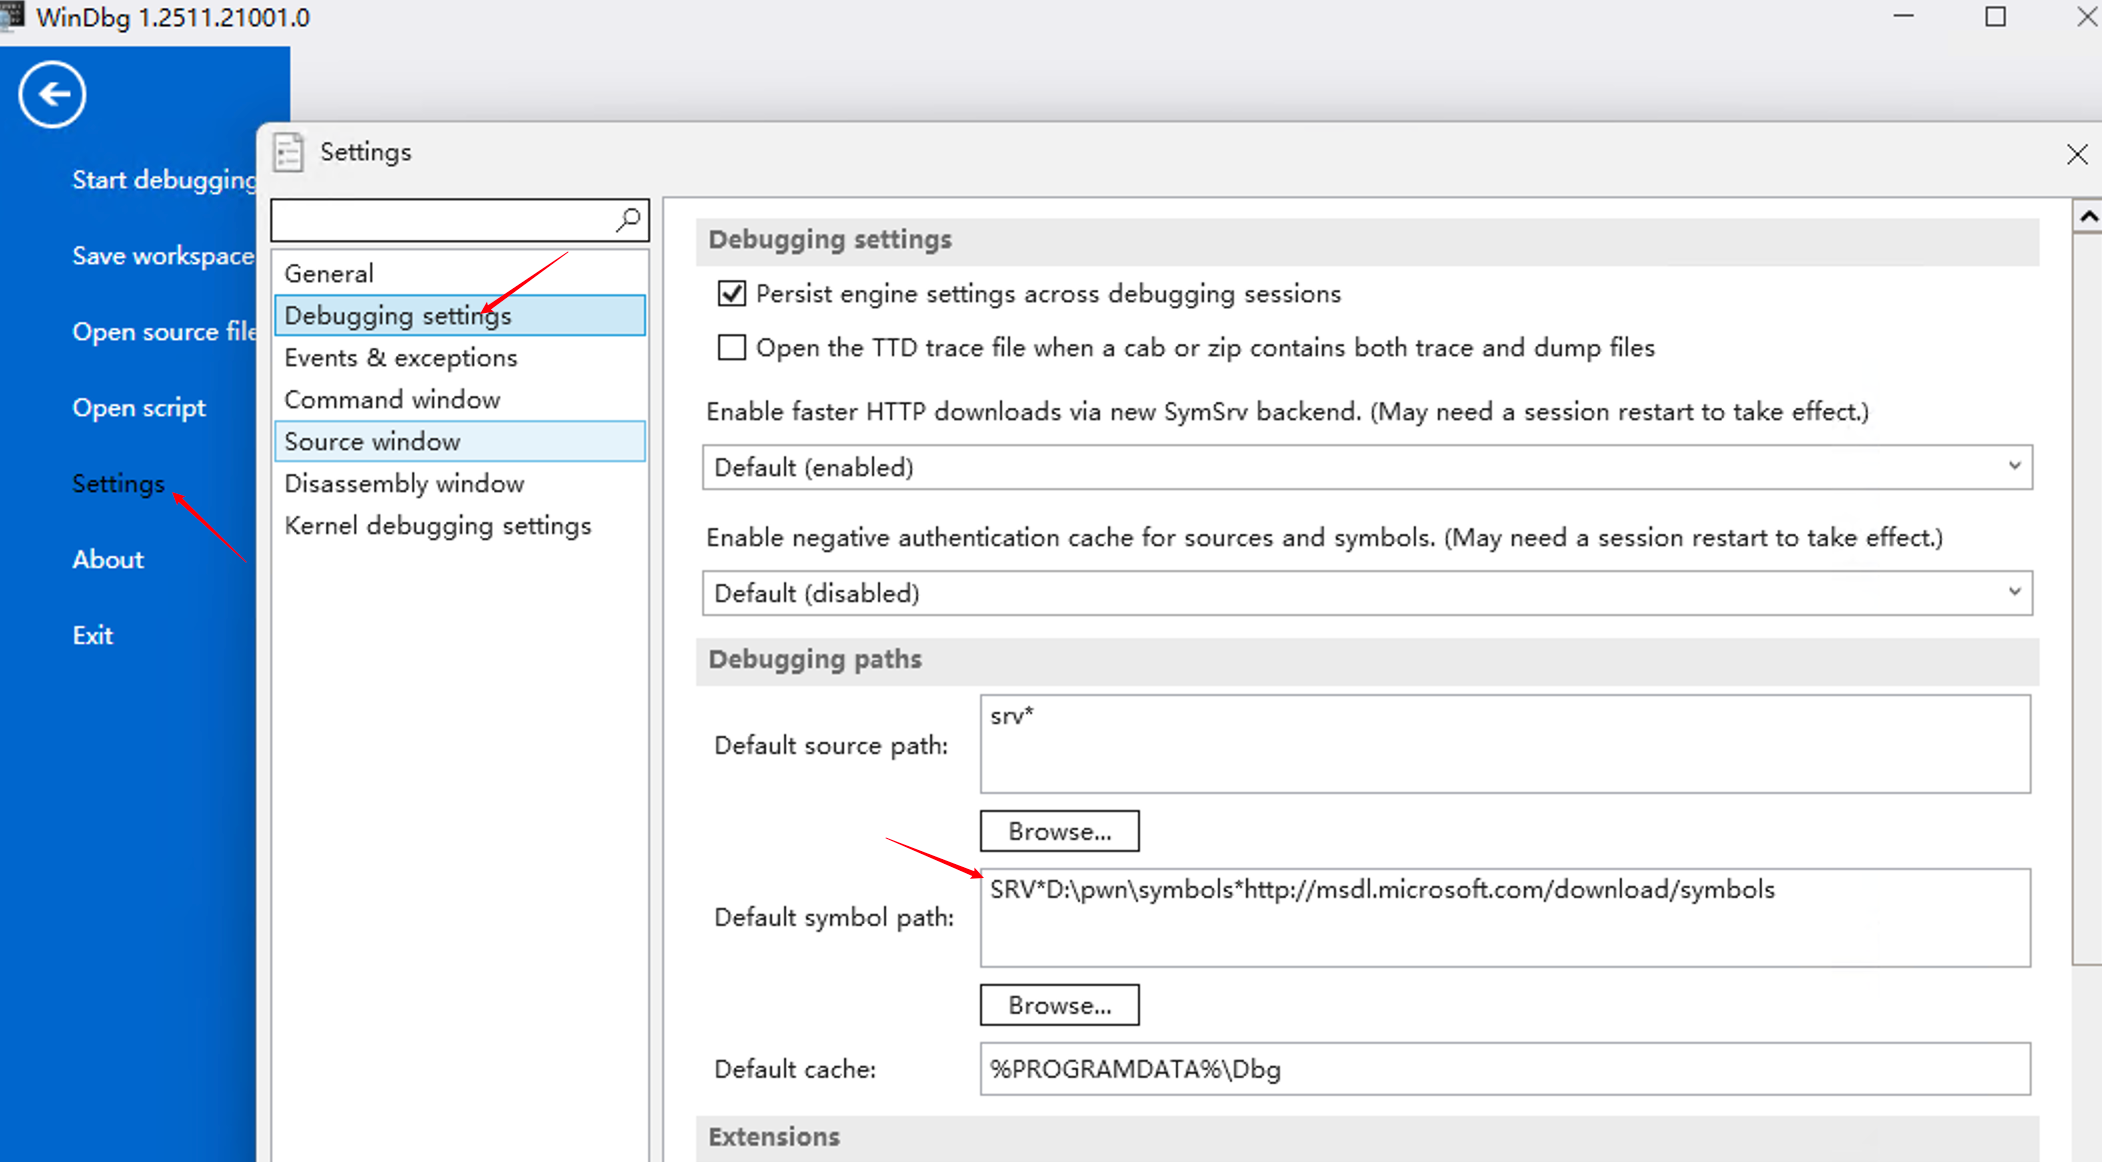Image resolution: width=2102 pixels, height=1162 pixels.
Task: Open Events & exceptions settings
Action: tap(400, 358)
